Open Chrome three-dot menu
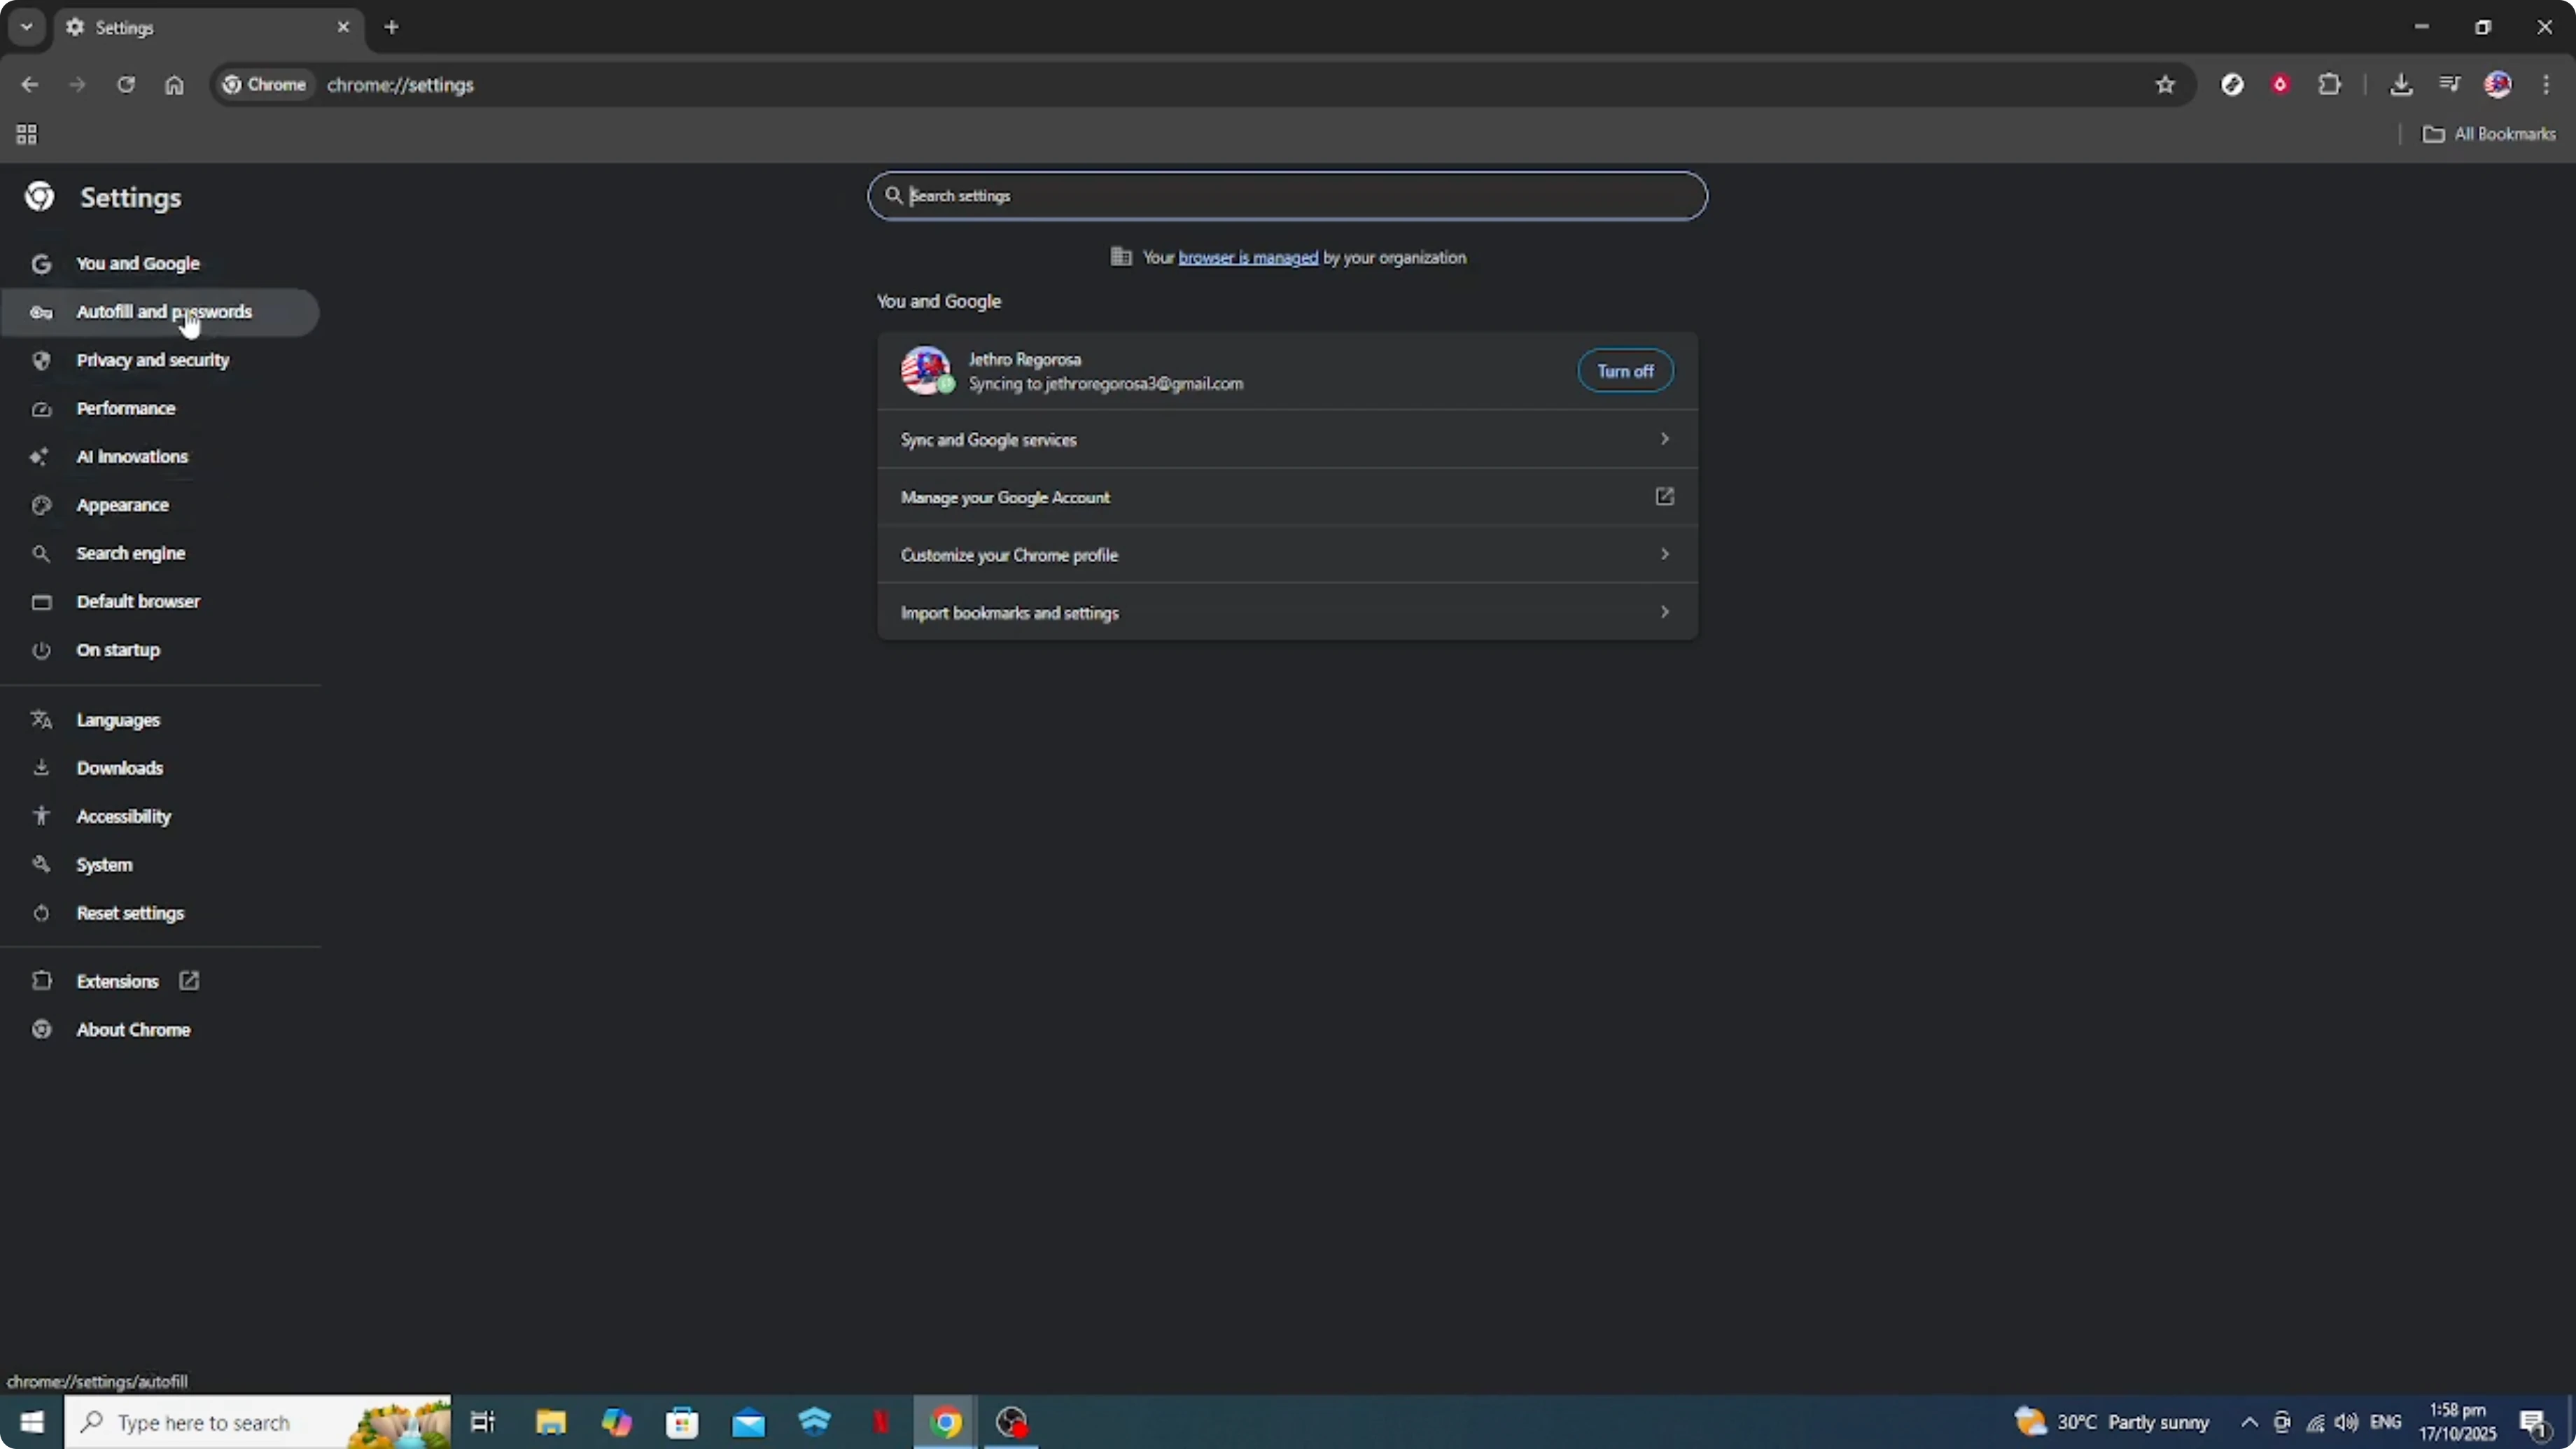The width and height of the screenshot is (2576, 1449). 2546,85
